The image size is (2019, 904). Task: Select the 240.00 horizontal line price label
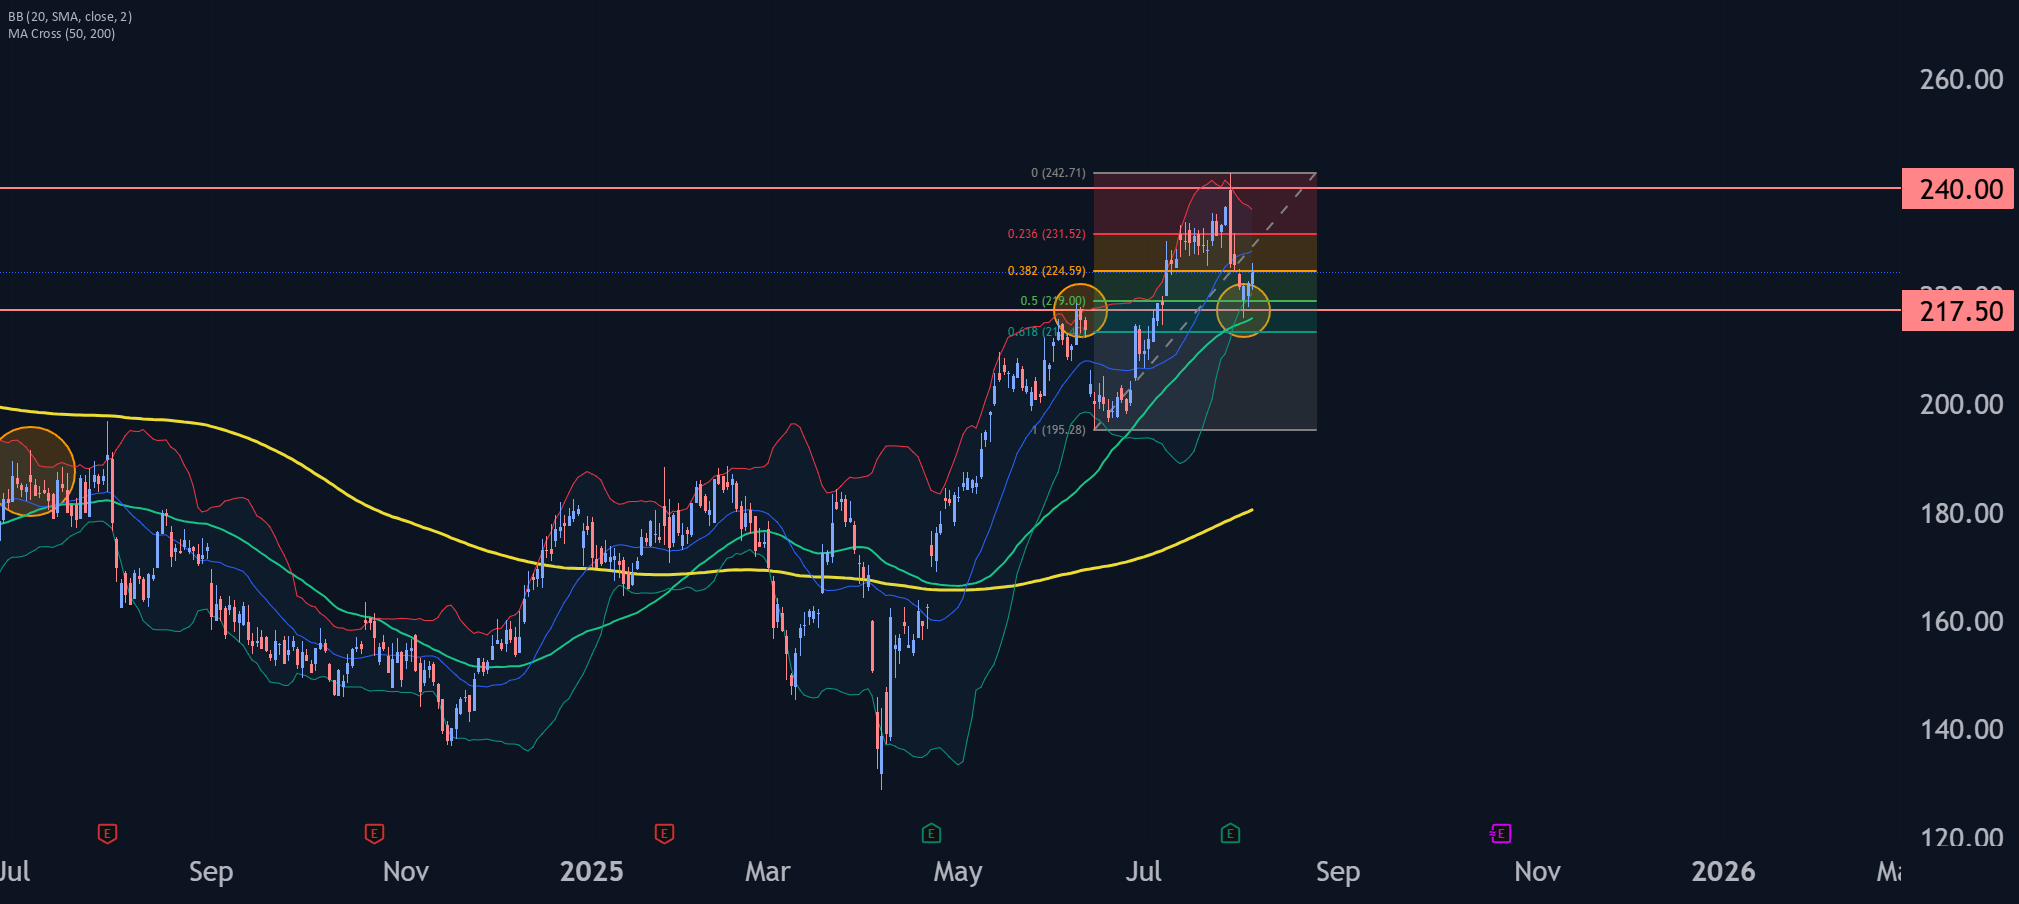[1958, 189]
